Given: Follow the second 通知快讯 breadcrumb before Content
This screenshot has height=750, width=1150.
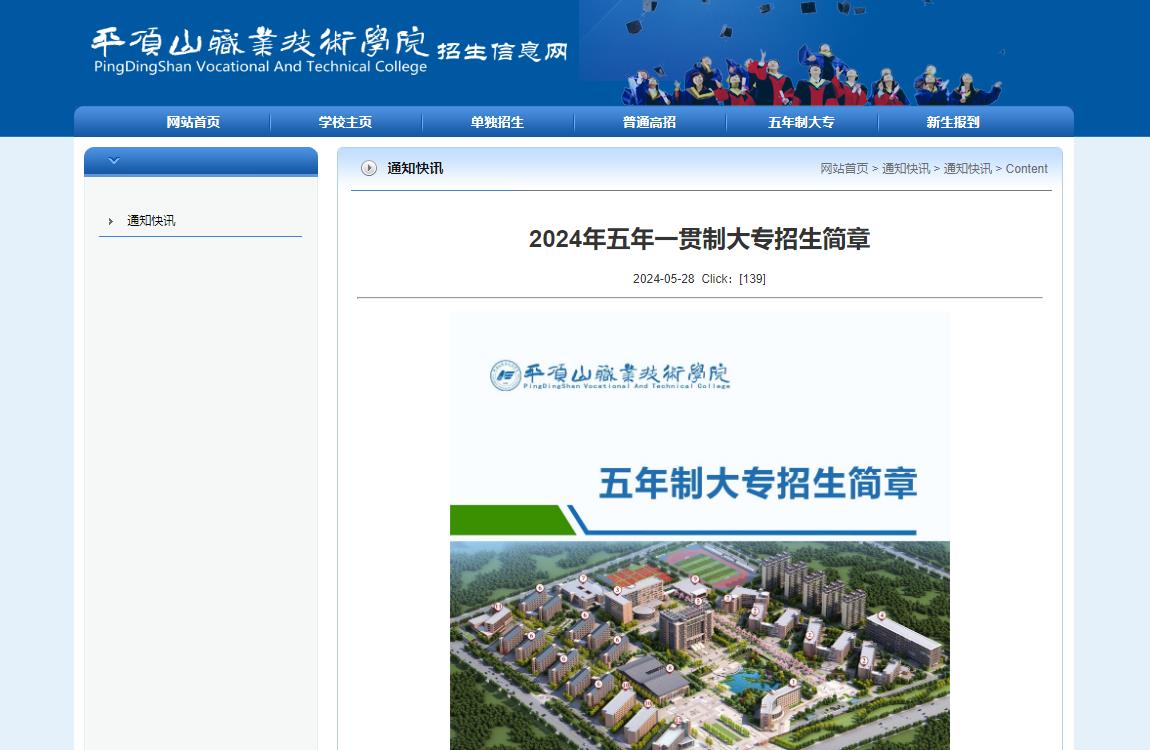Looking at the screenshot, I should pos(967,169).
